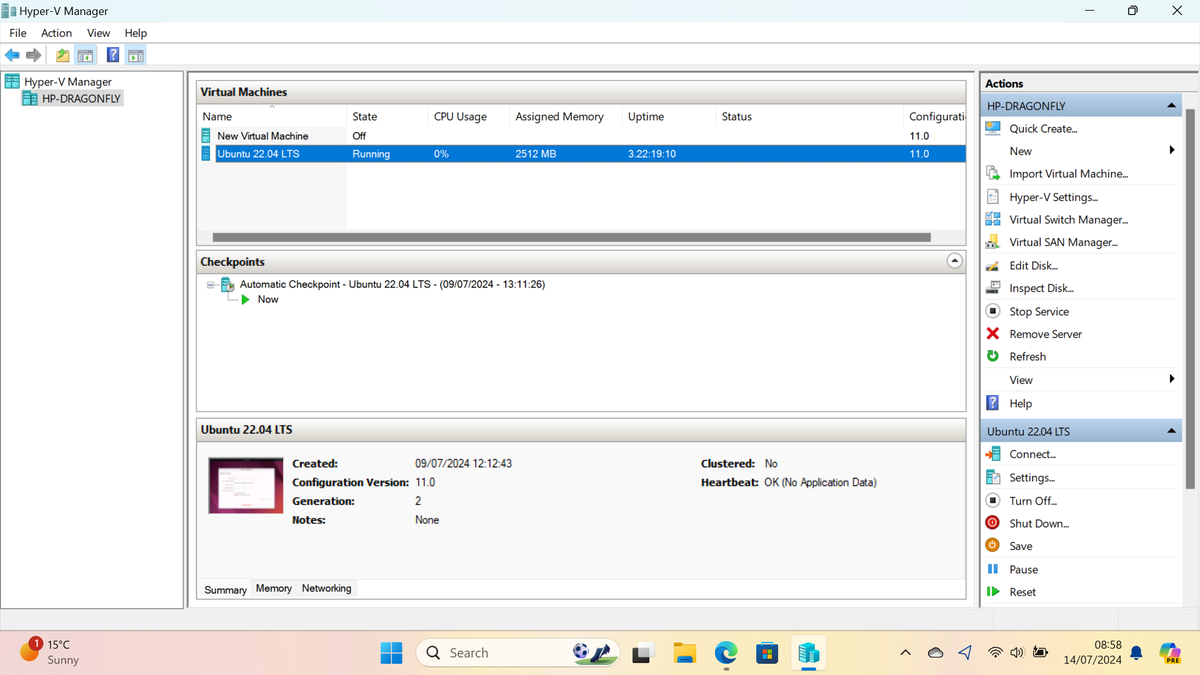Click the Help question mark toolbar icon
Image resolution: width=1200 pixels, height=675 pixels.
(112, 54)
